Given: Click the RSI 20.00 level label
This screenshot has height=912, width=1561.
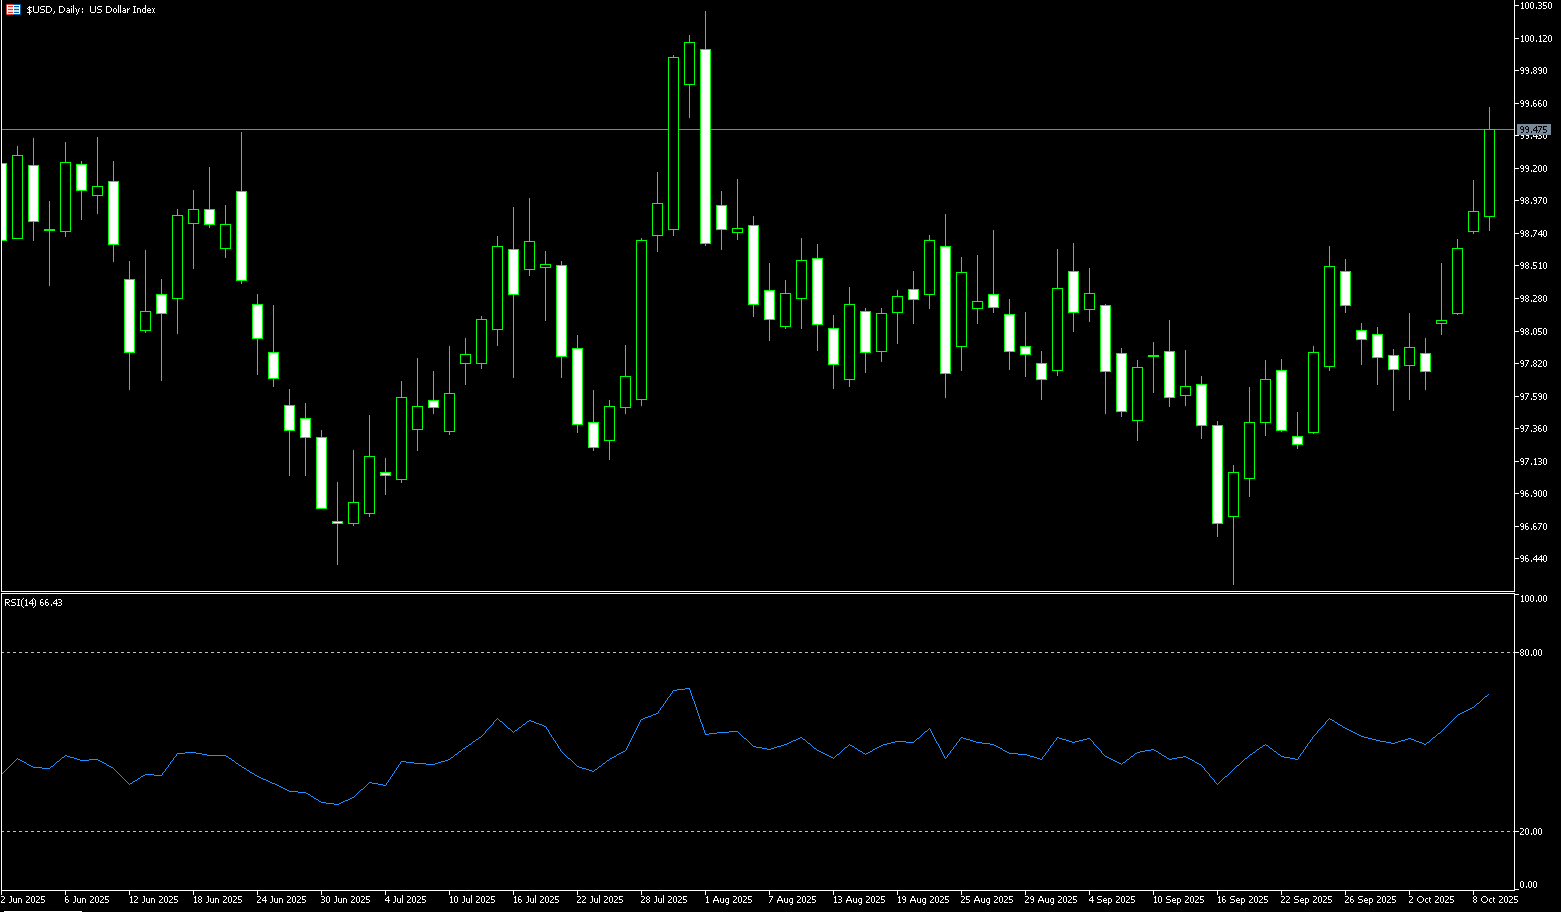Looking at the screenshot, I should [1530, 832].
